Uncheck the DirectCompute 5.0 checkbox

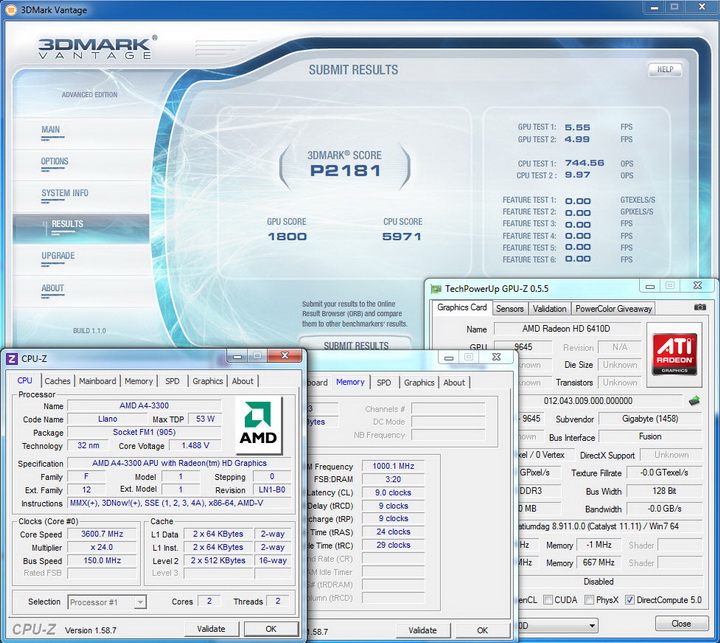(629, 600)
